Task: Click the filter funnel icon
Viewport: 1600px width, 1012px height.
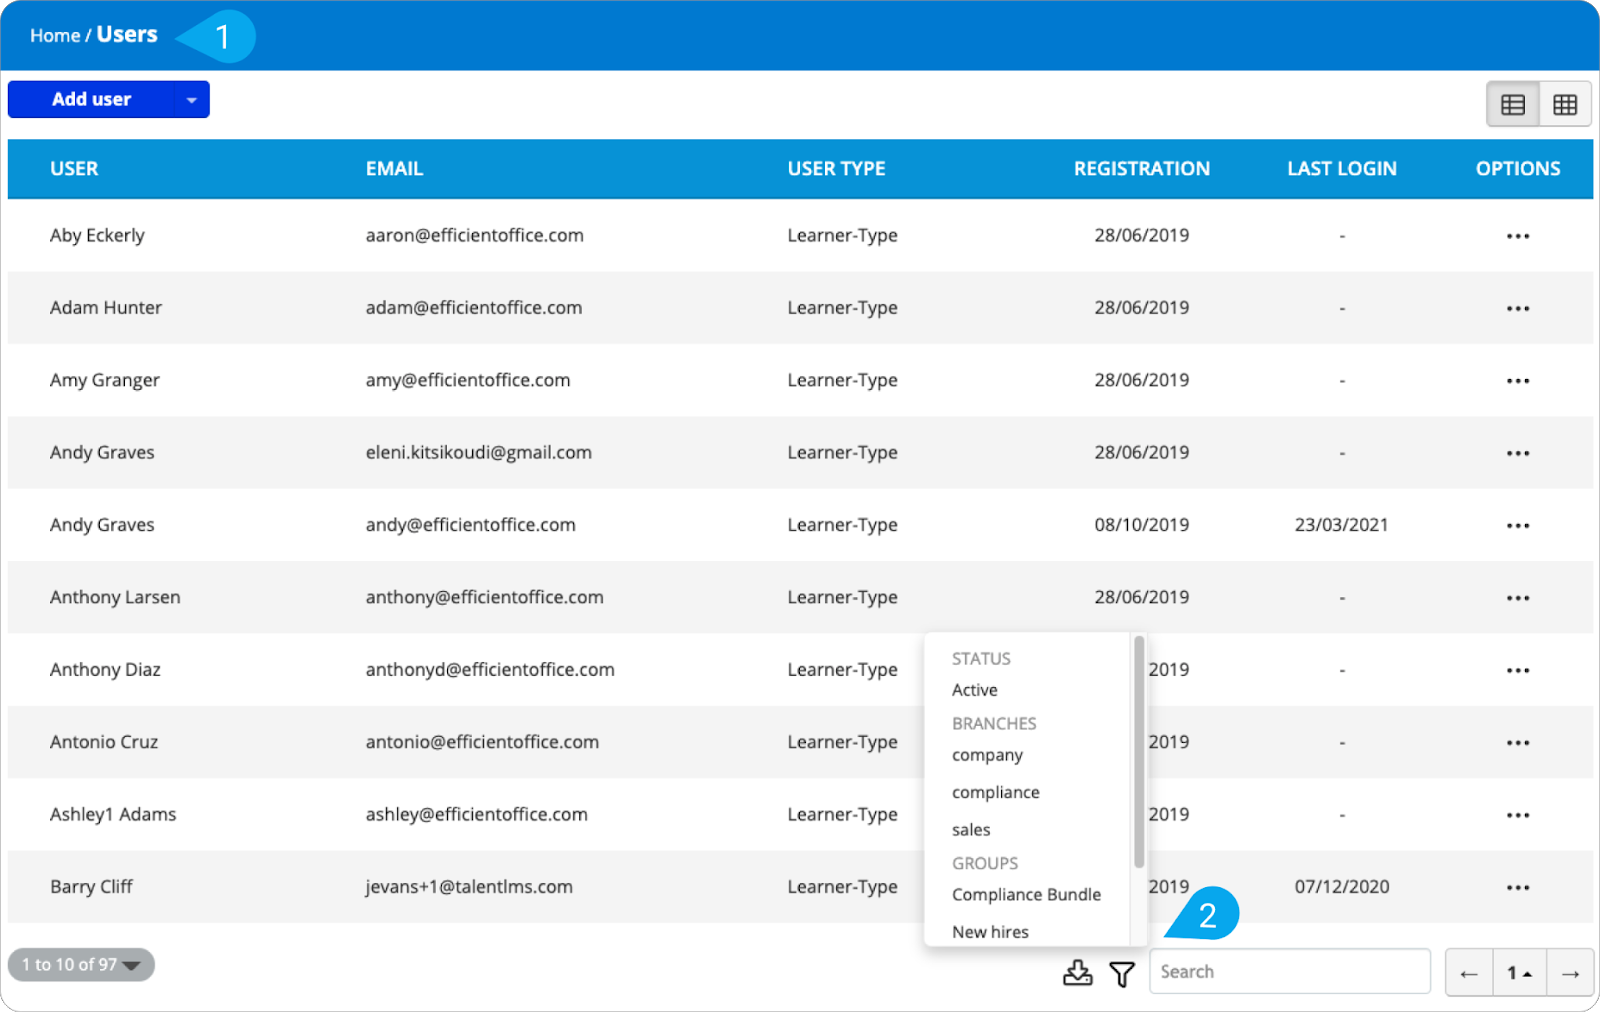Action: click(x=1122, y=973)
